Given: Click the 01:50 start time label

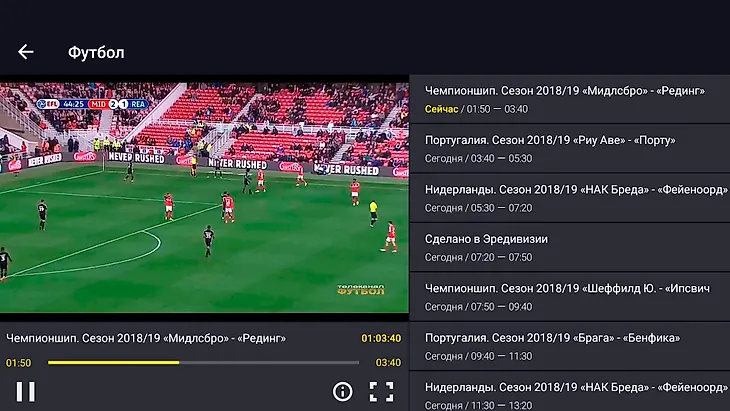Looking at the screenshot, I should tap(19, 363).
